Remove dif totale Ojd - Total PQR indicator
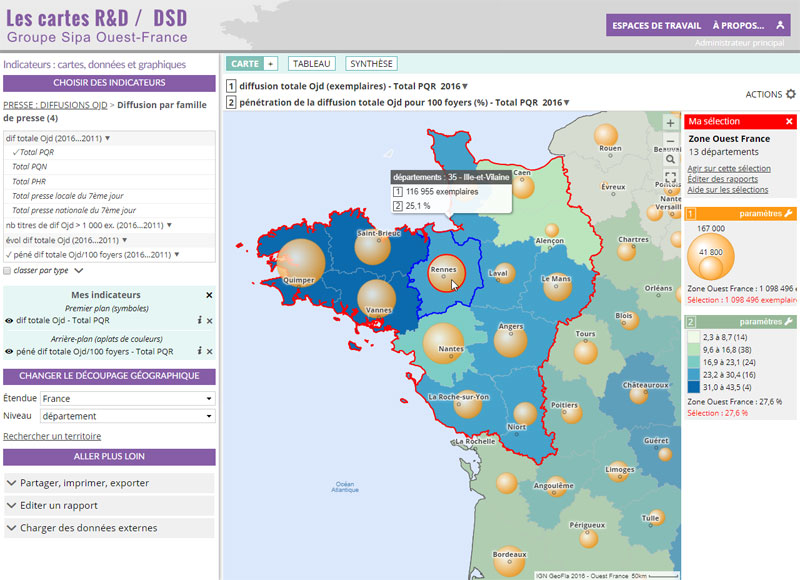 point(209,321)
